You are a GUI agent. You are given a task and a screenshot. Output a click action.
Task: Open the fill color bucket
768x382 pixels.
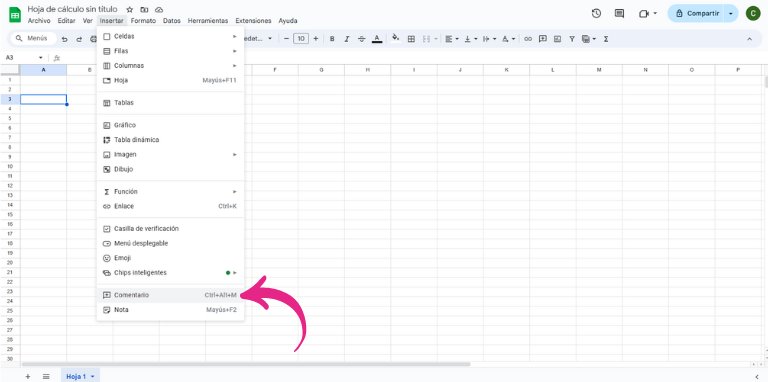tap(396, 38)
